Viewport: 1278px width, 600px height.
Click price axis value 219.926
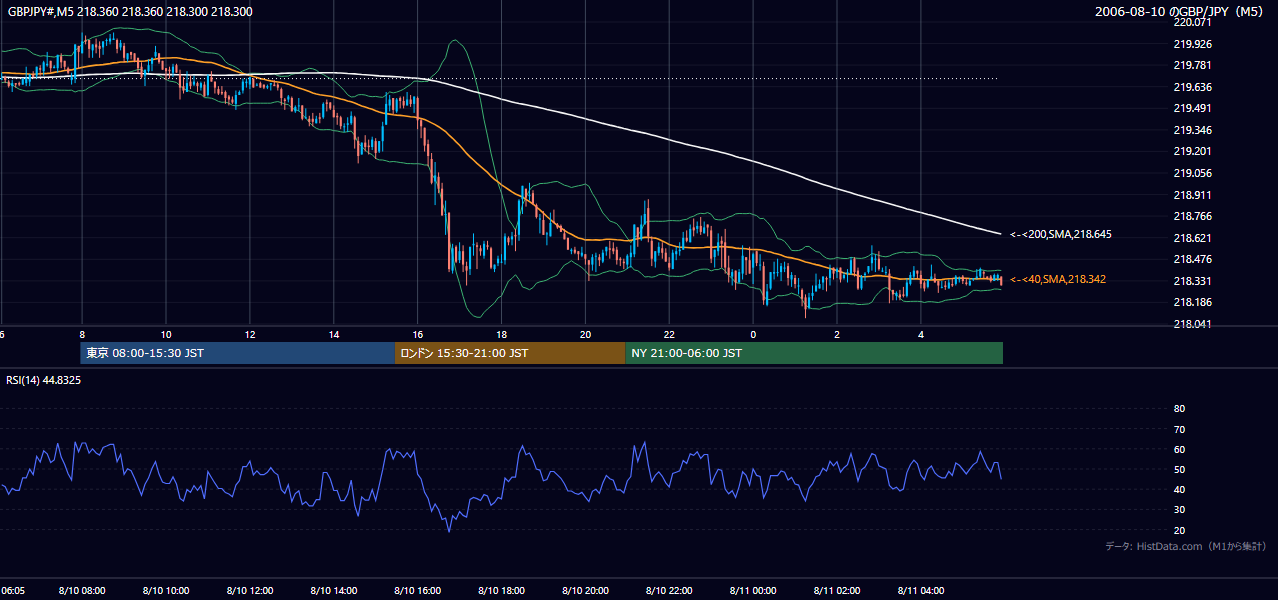[x=1193, y=44]
